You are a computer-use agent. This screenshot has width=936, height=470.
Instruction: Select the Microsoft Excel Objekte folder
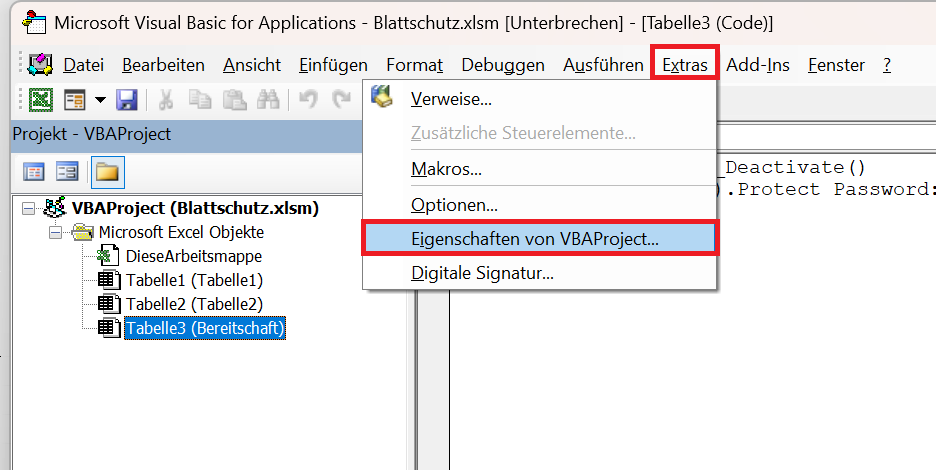(x=181, y=232)
